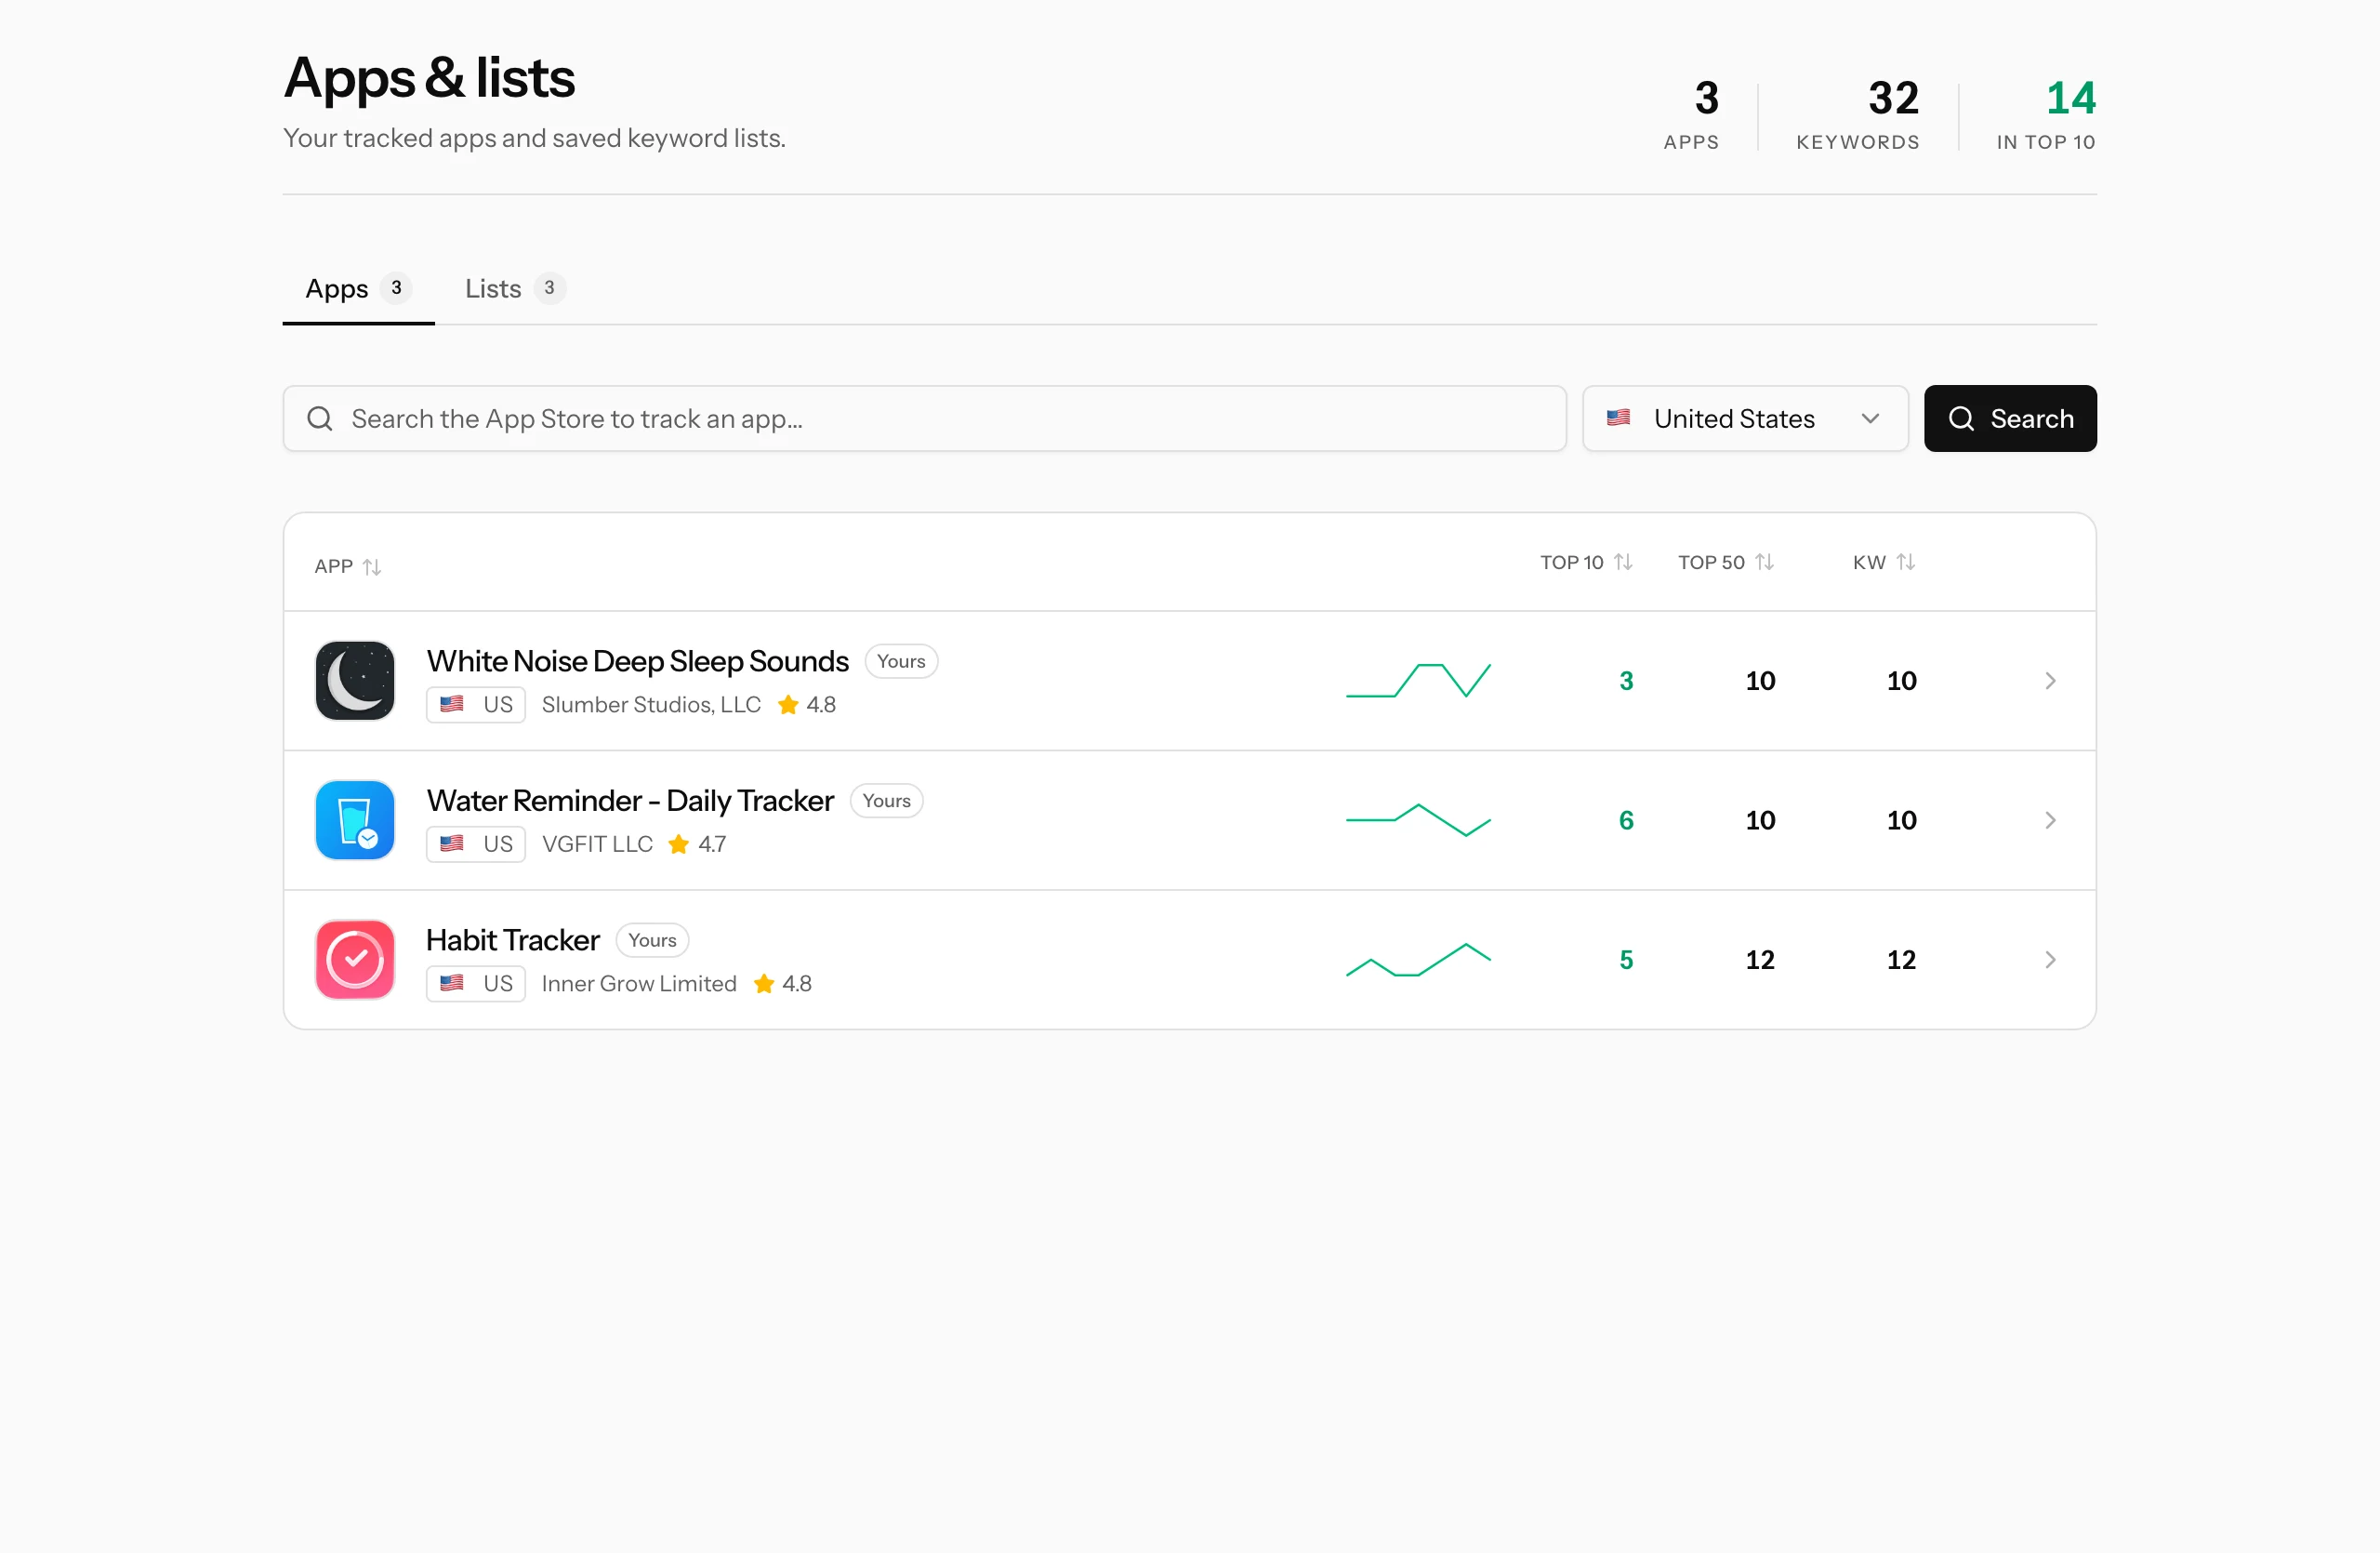Open White Noise Deep Sleep Sounds title

point(637,661)
